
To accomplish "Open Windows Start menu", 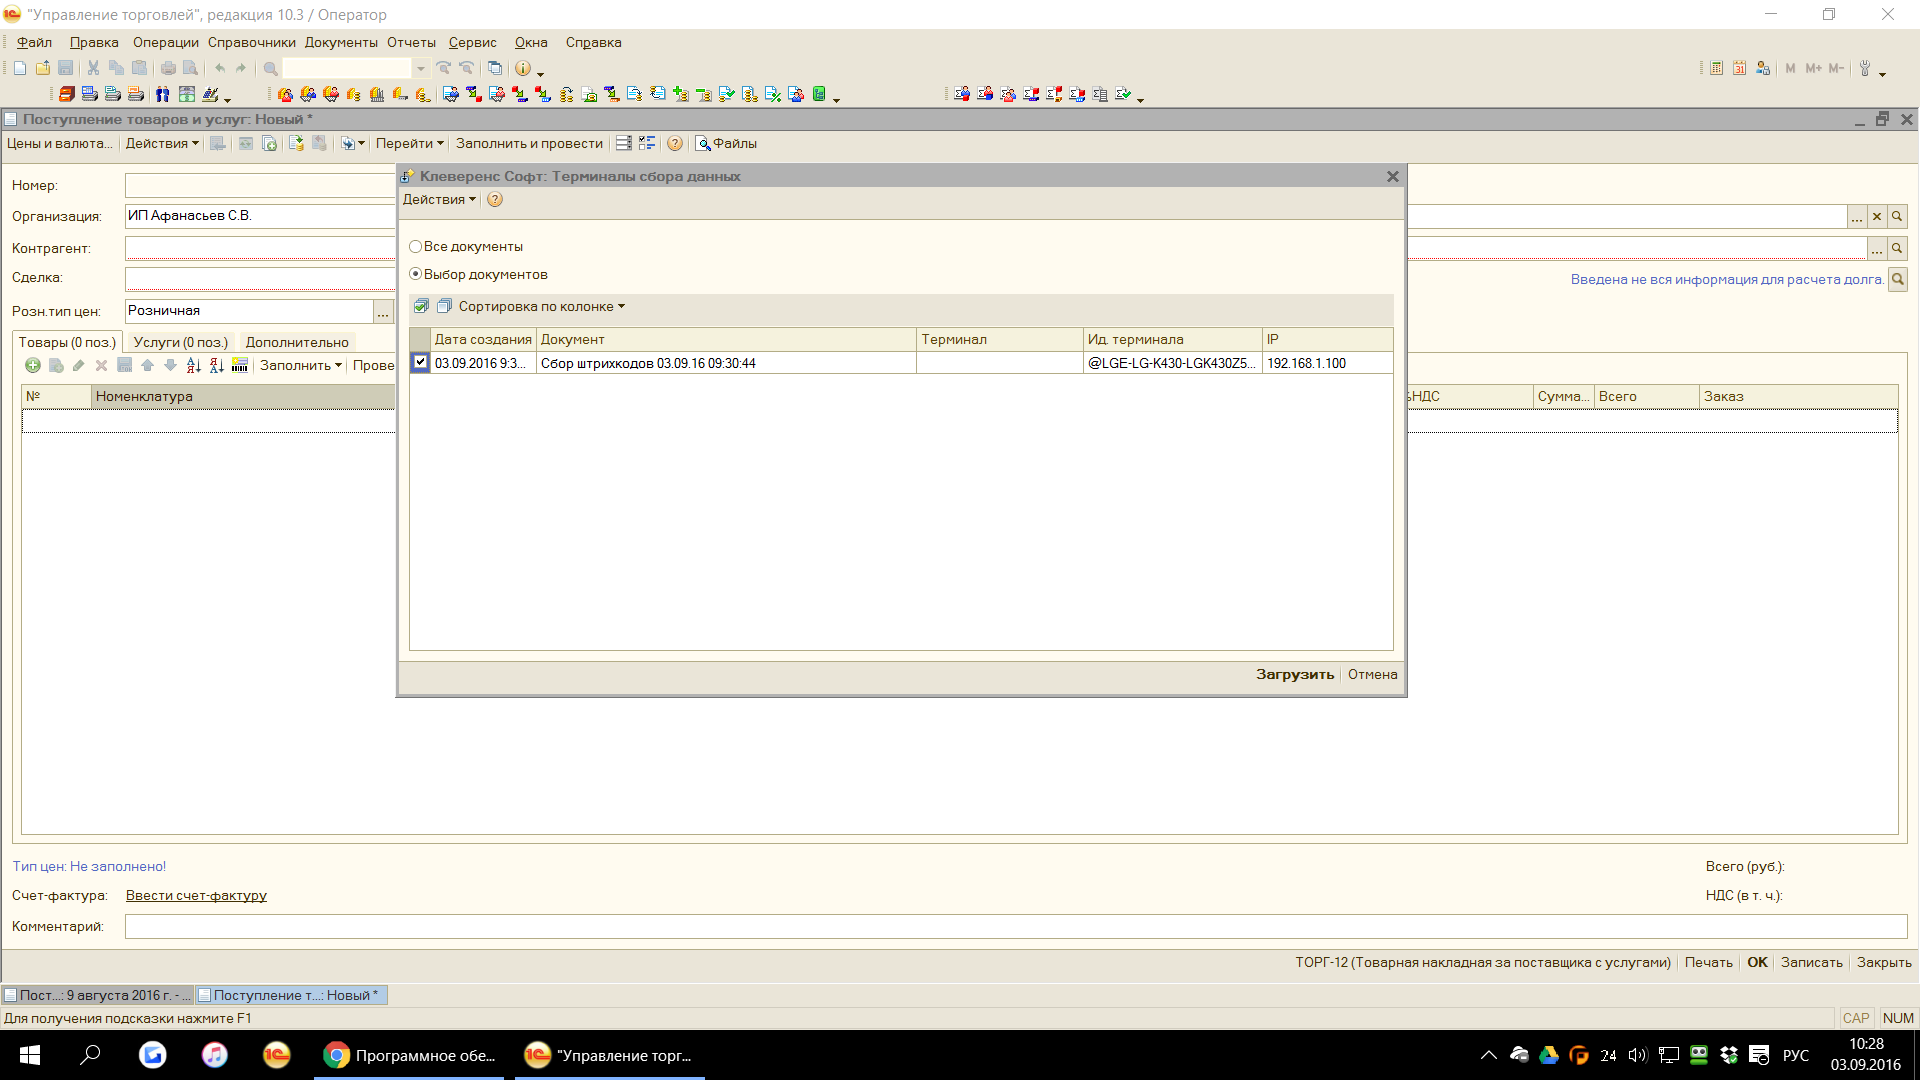I will click(x=30, y=1055).
